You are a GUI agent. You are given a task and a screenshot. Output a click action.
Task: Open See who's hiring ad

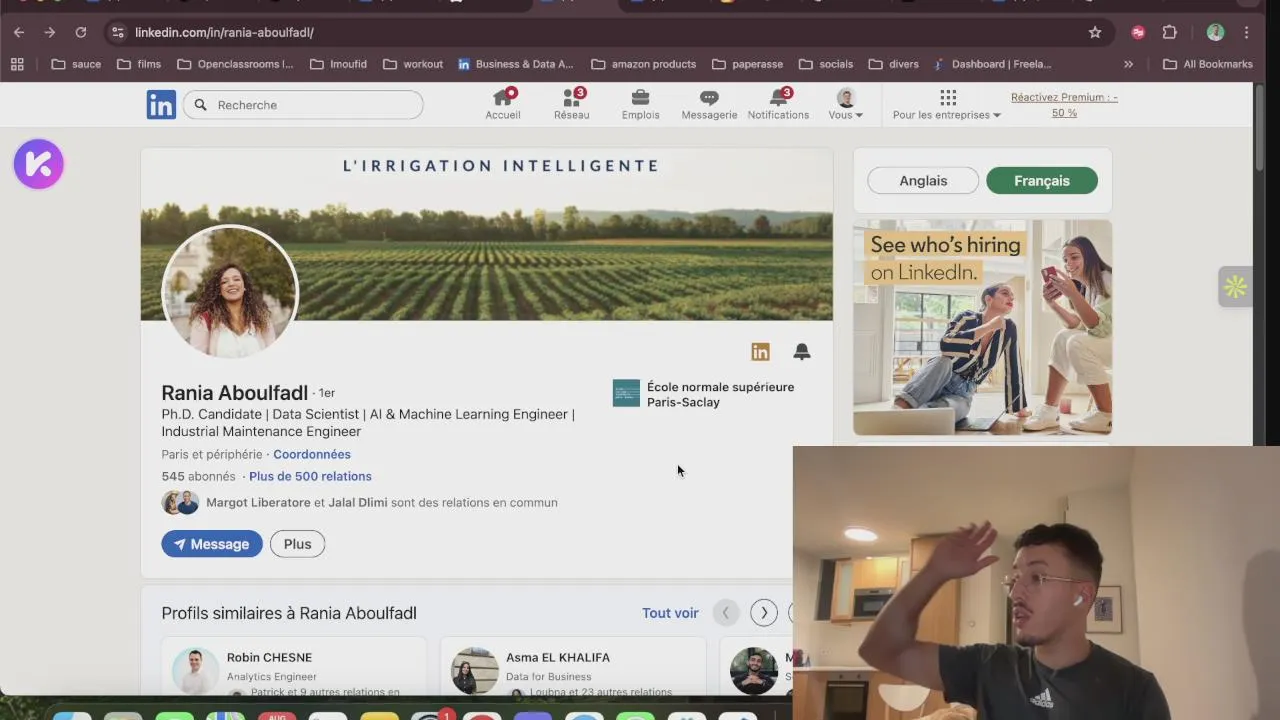pyautogui.click(x=982, y=327)
